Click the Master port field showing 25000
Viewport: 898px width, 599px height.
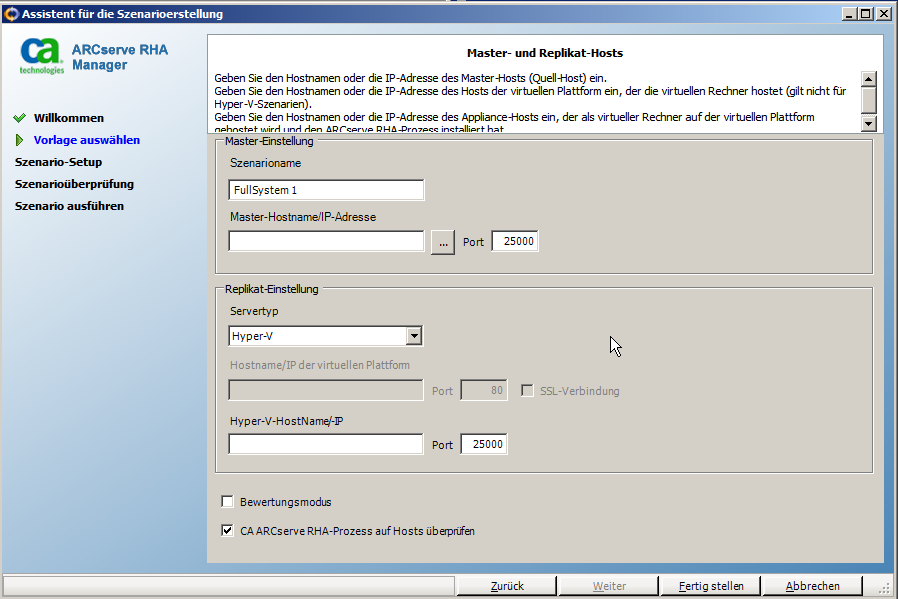515,241
